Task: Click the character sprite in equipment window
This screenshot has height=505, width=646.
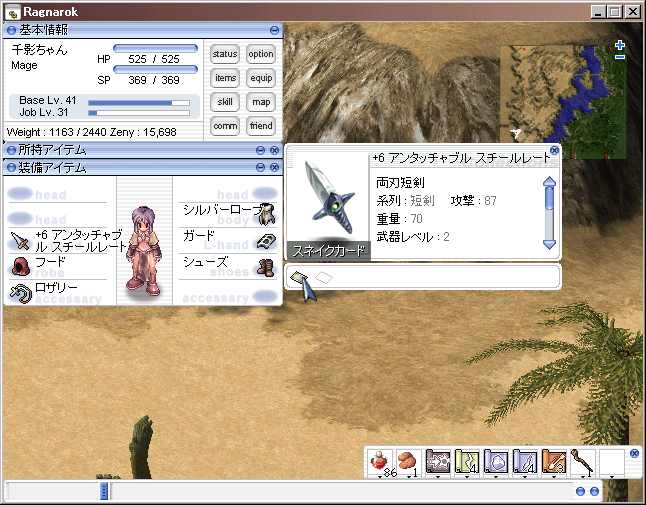Action: coord(144,251)
